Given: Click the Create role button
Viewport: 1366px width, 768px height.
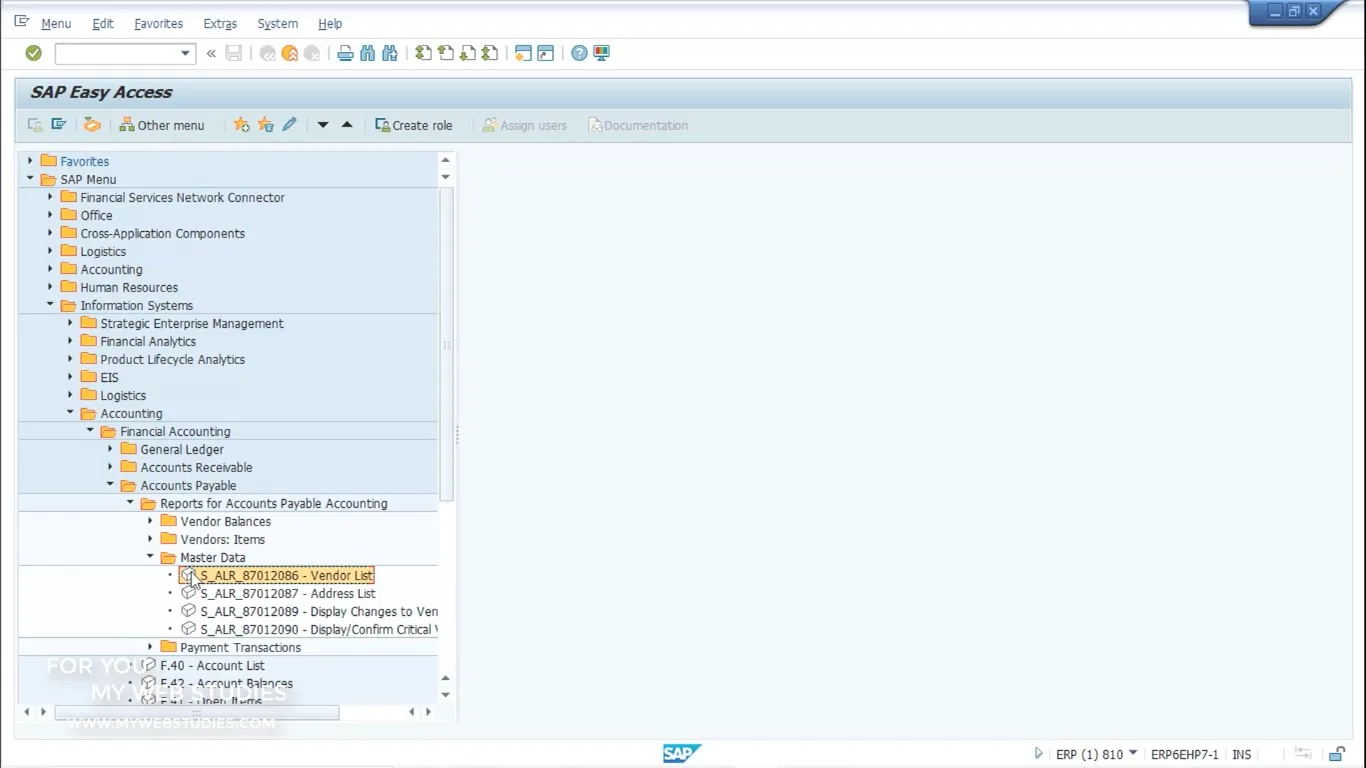Looking at the screenshot, I should [x=414, y=125].
